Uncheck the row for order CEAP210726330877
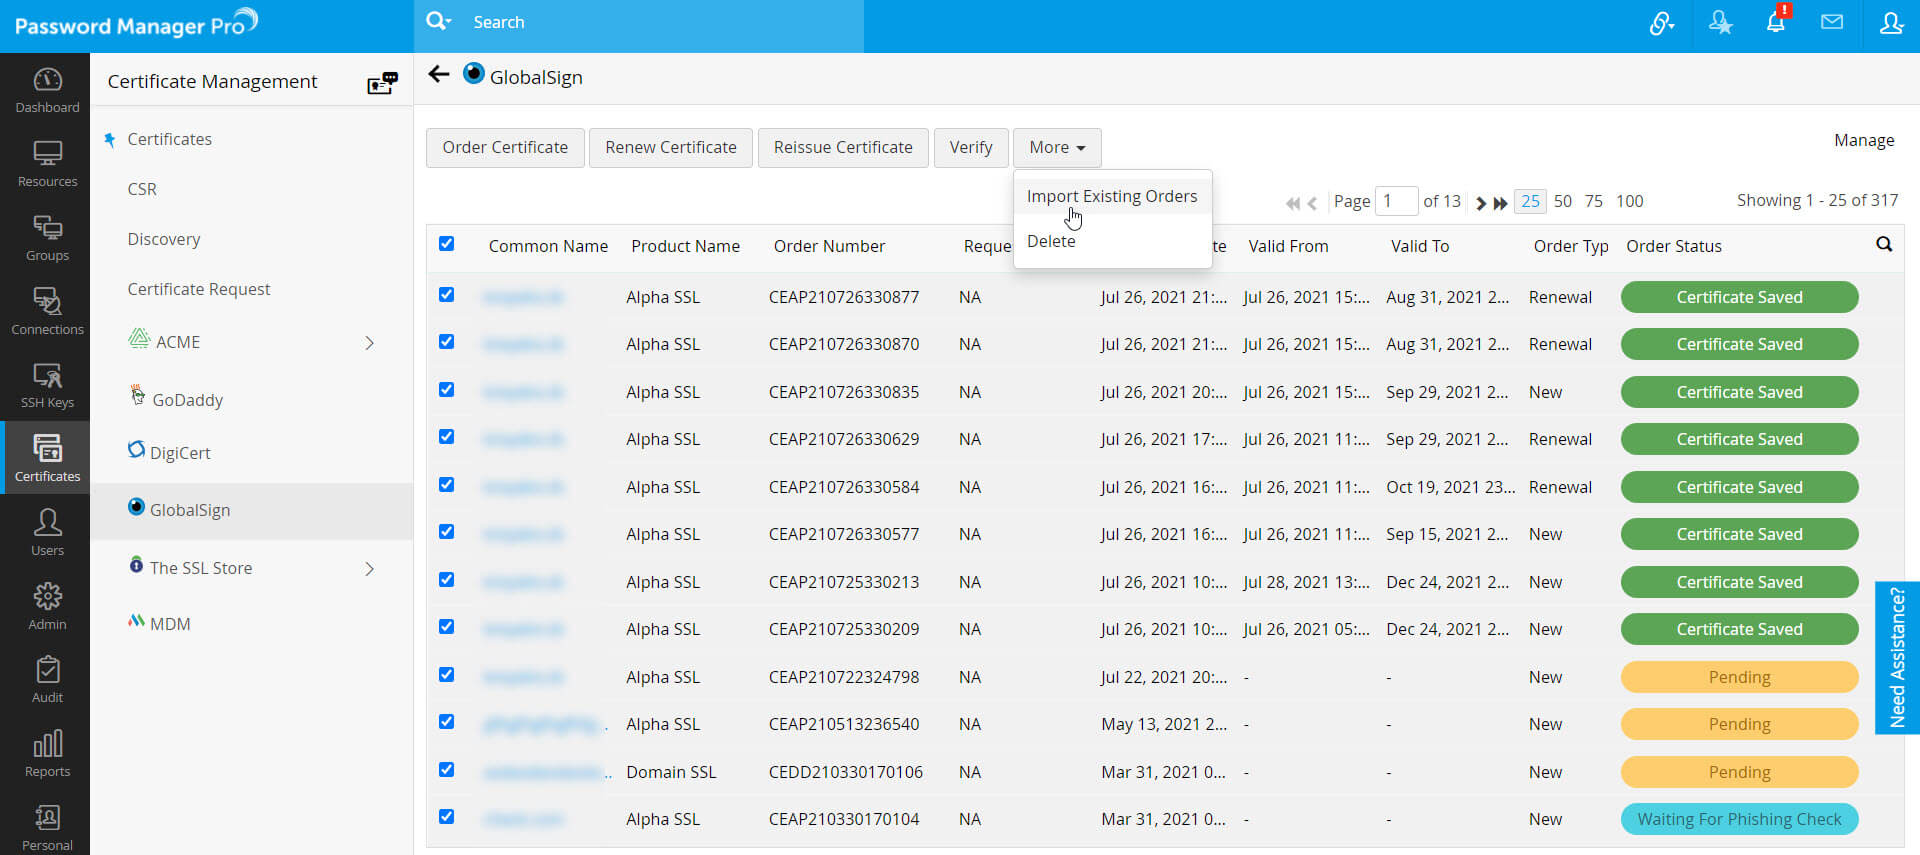 pos(447,295)
